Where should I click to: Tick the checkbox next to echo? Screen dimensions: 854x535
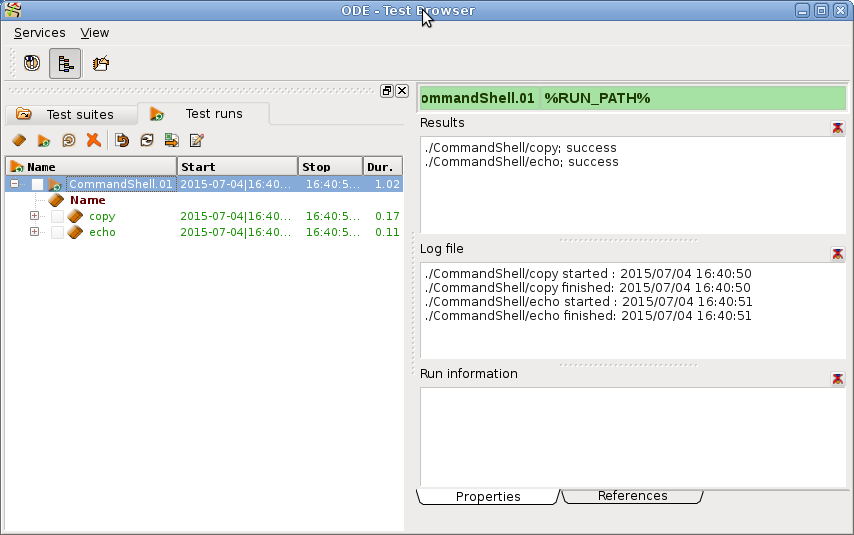point(57,233)
